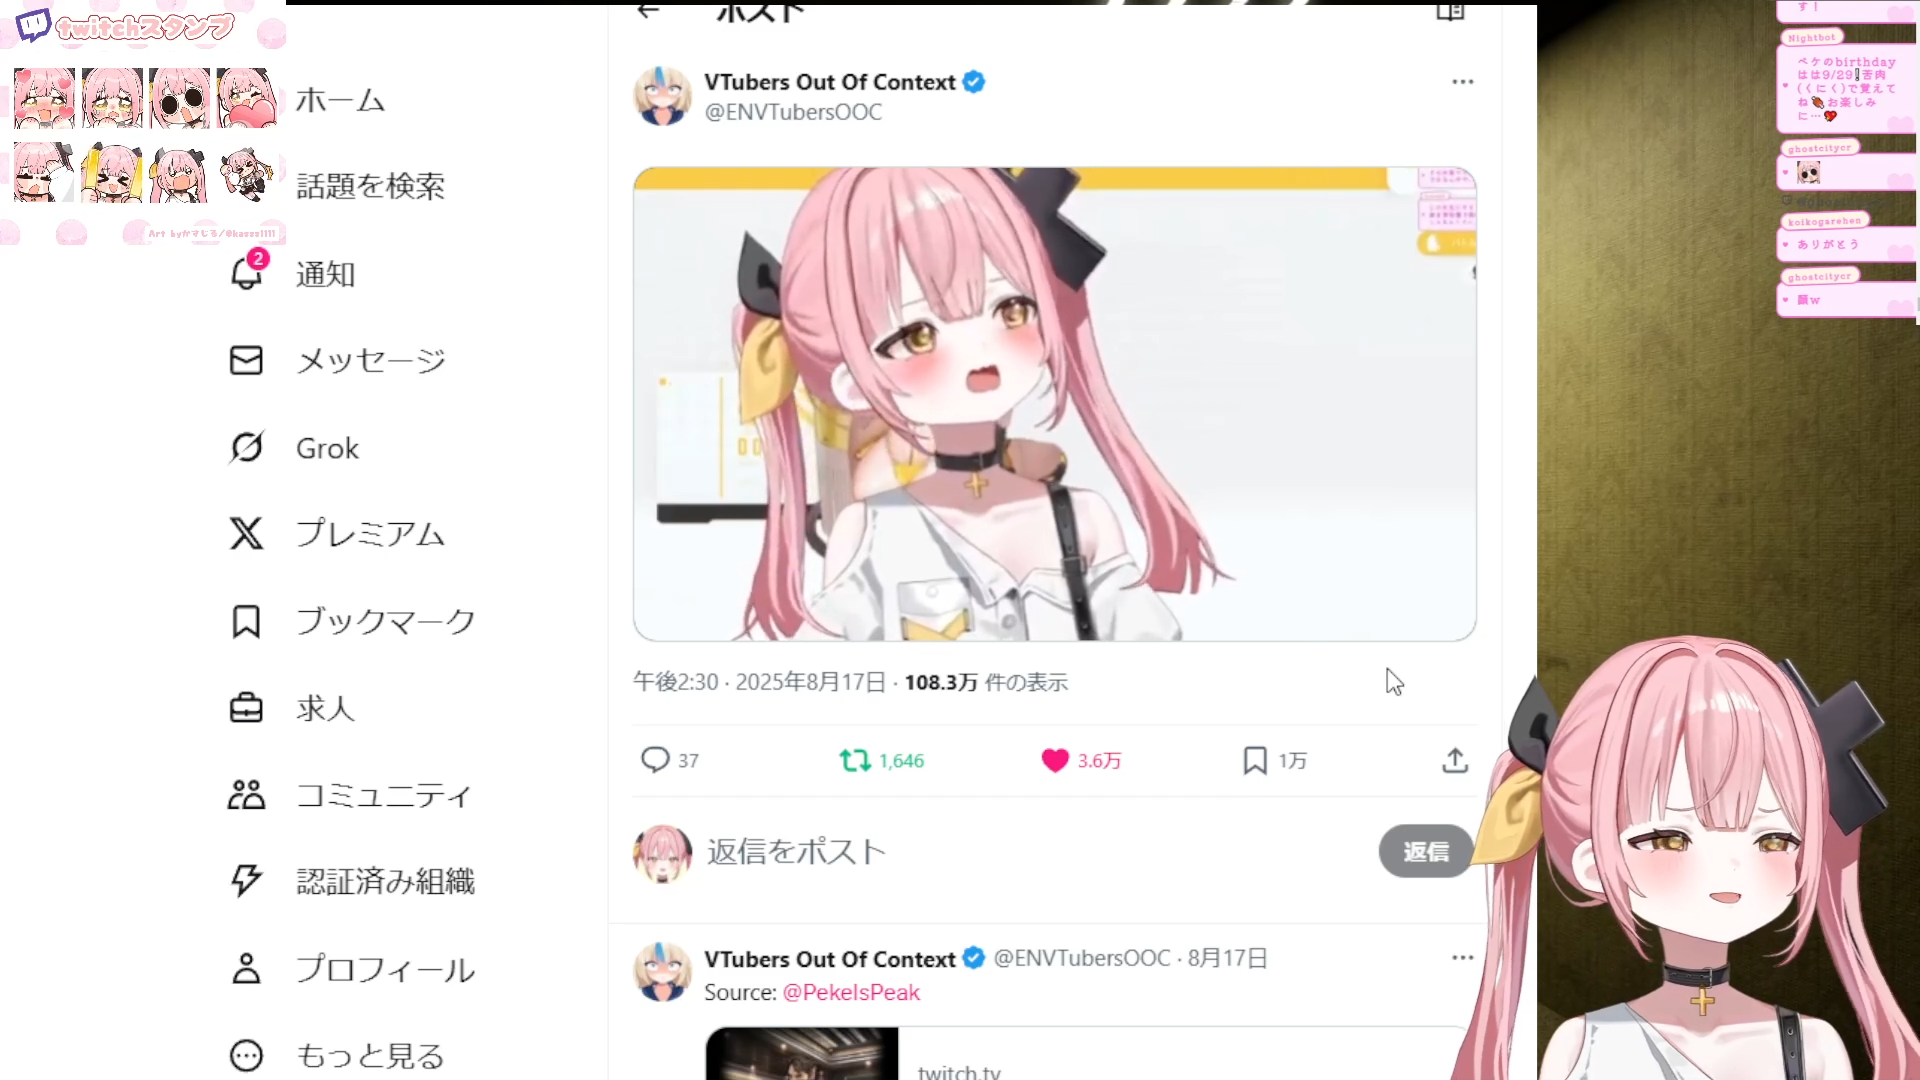Open the three-dot menu on the main post
Screen dimensions: 1920x1080
click(1463, 82)
